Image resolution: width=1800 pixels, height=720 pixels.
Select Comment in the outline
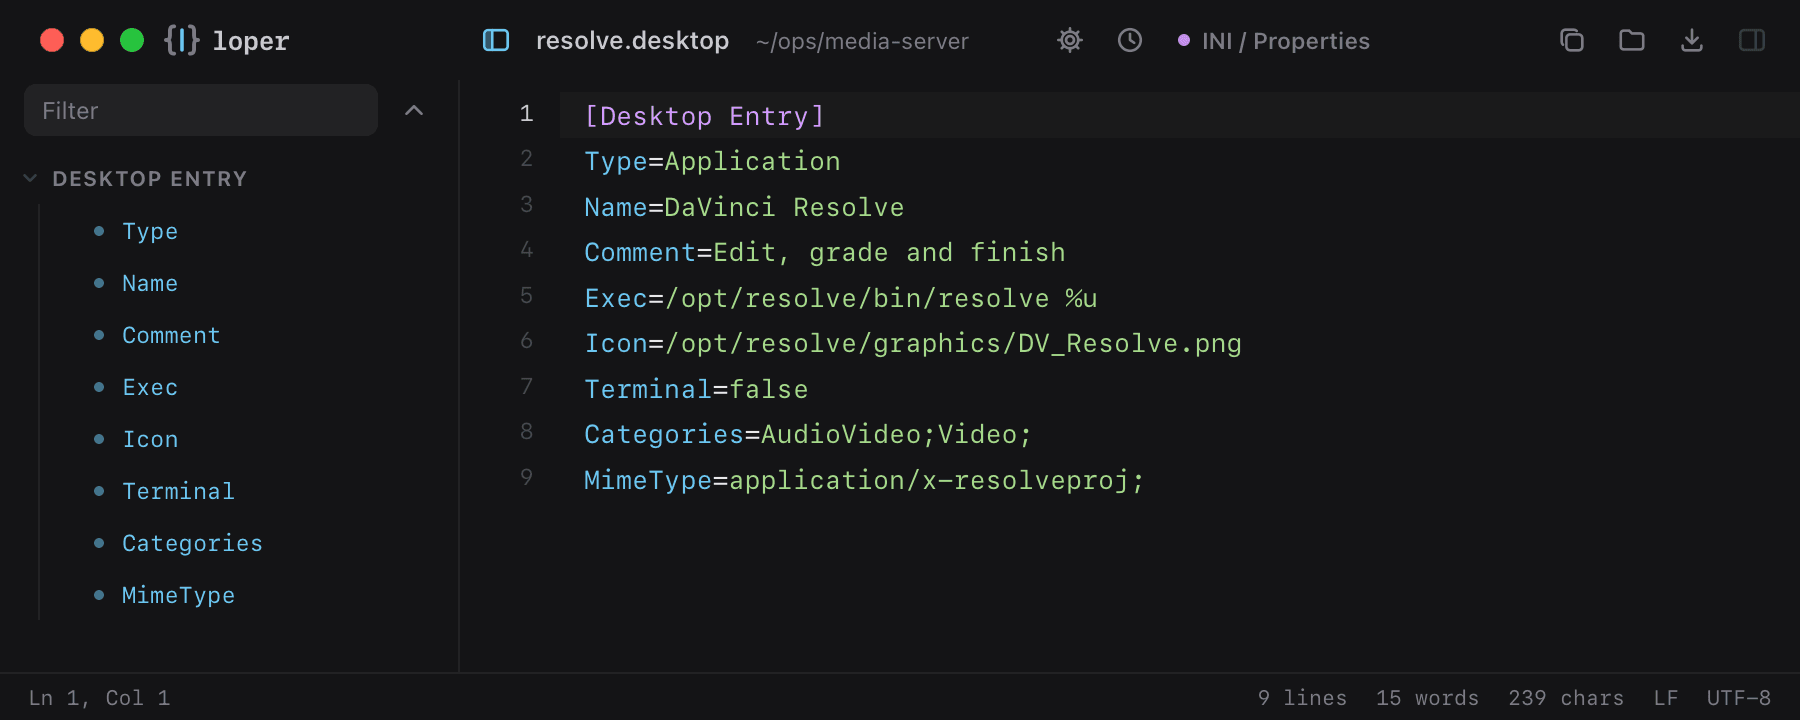pos(171,335)
